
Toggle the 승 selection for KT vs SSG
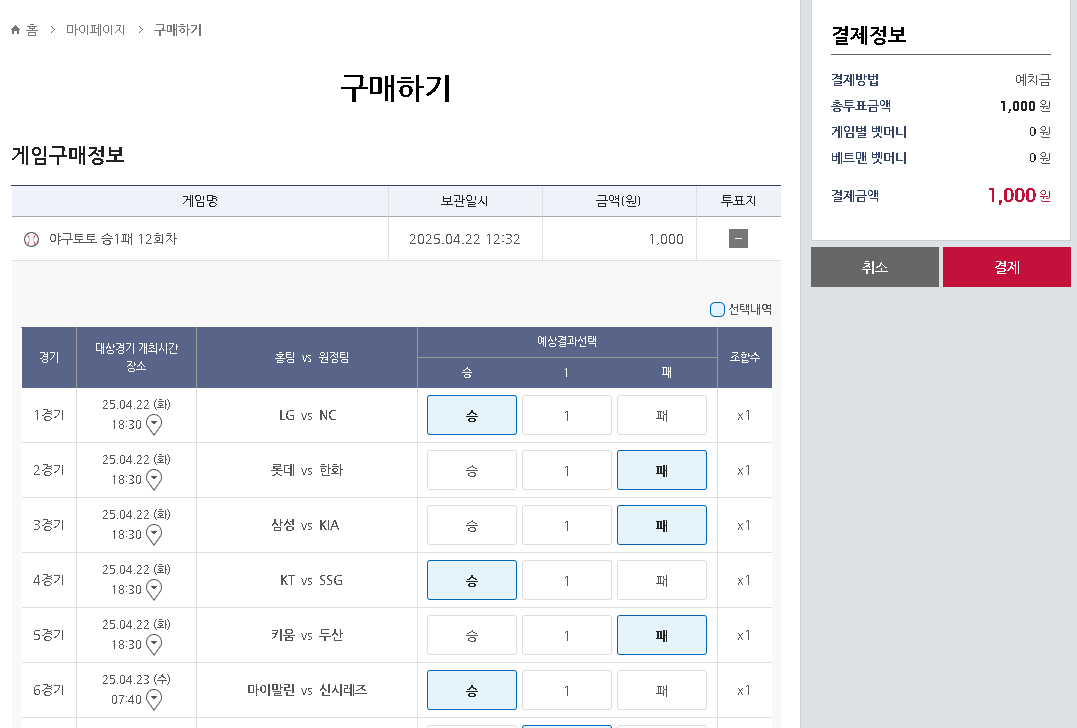(x=471, y=579)
